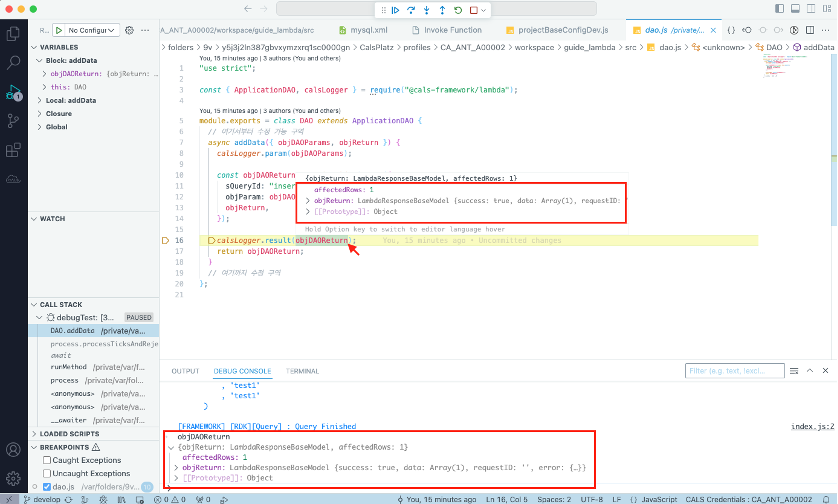Expand objDAOReturn variable in Variables
Image resolution: width=838 pixels, height=504 pixels.
(45, 74)
